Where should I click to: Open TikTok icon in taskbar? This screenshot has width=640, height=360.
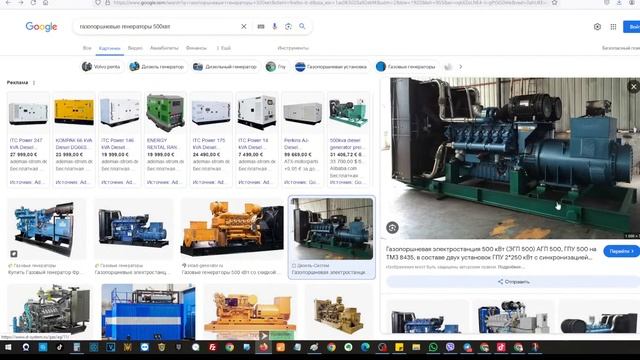point(60,347)
